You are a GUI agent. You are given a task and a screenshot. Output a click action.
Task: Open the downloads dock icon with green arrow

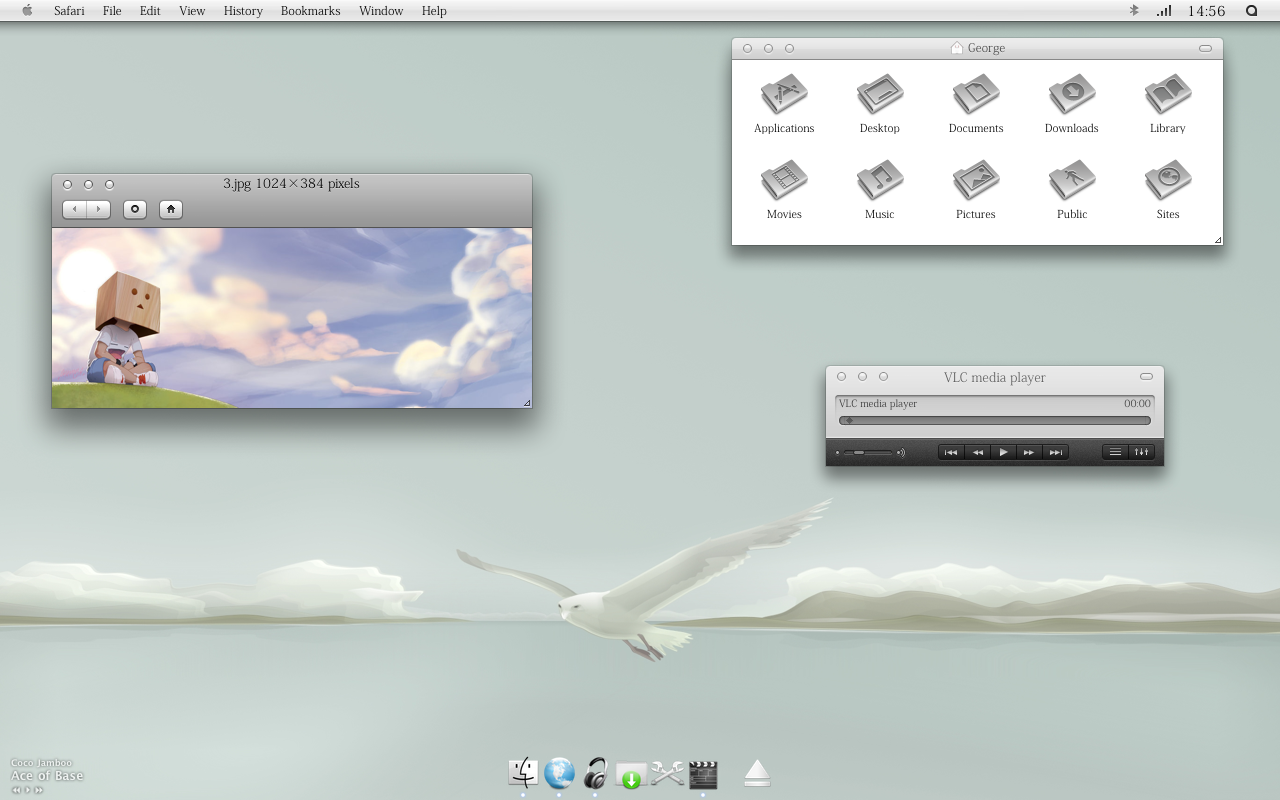(x=631, y=775)
